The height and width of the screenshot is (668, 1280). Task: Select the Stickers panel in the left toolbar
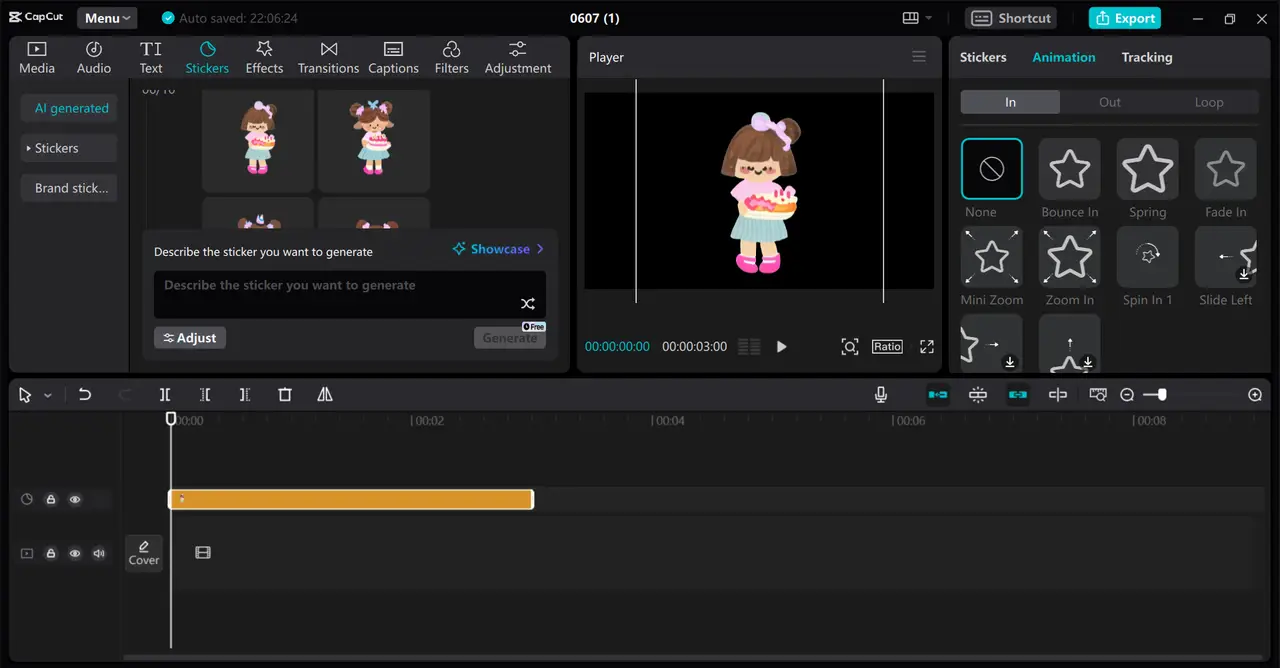207,56
